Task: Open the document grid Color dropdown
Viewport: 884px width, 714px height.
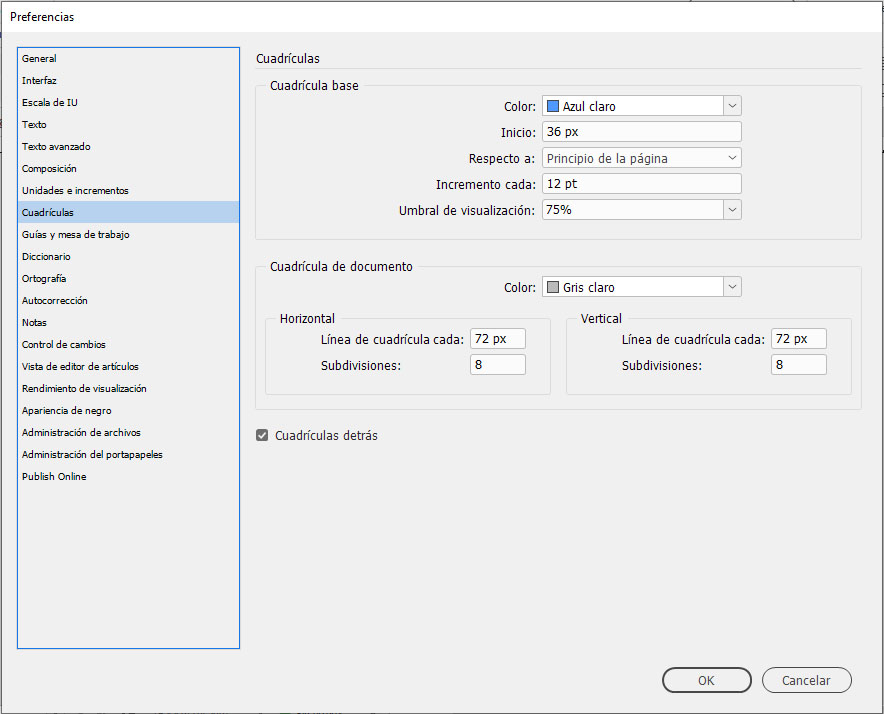Action: tap(731, 286)
